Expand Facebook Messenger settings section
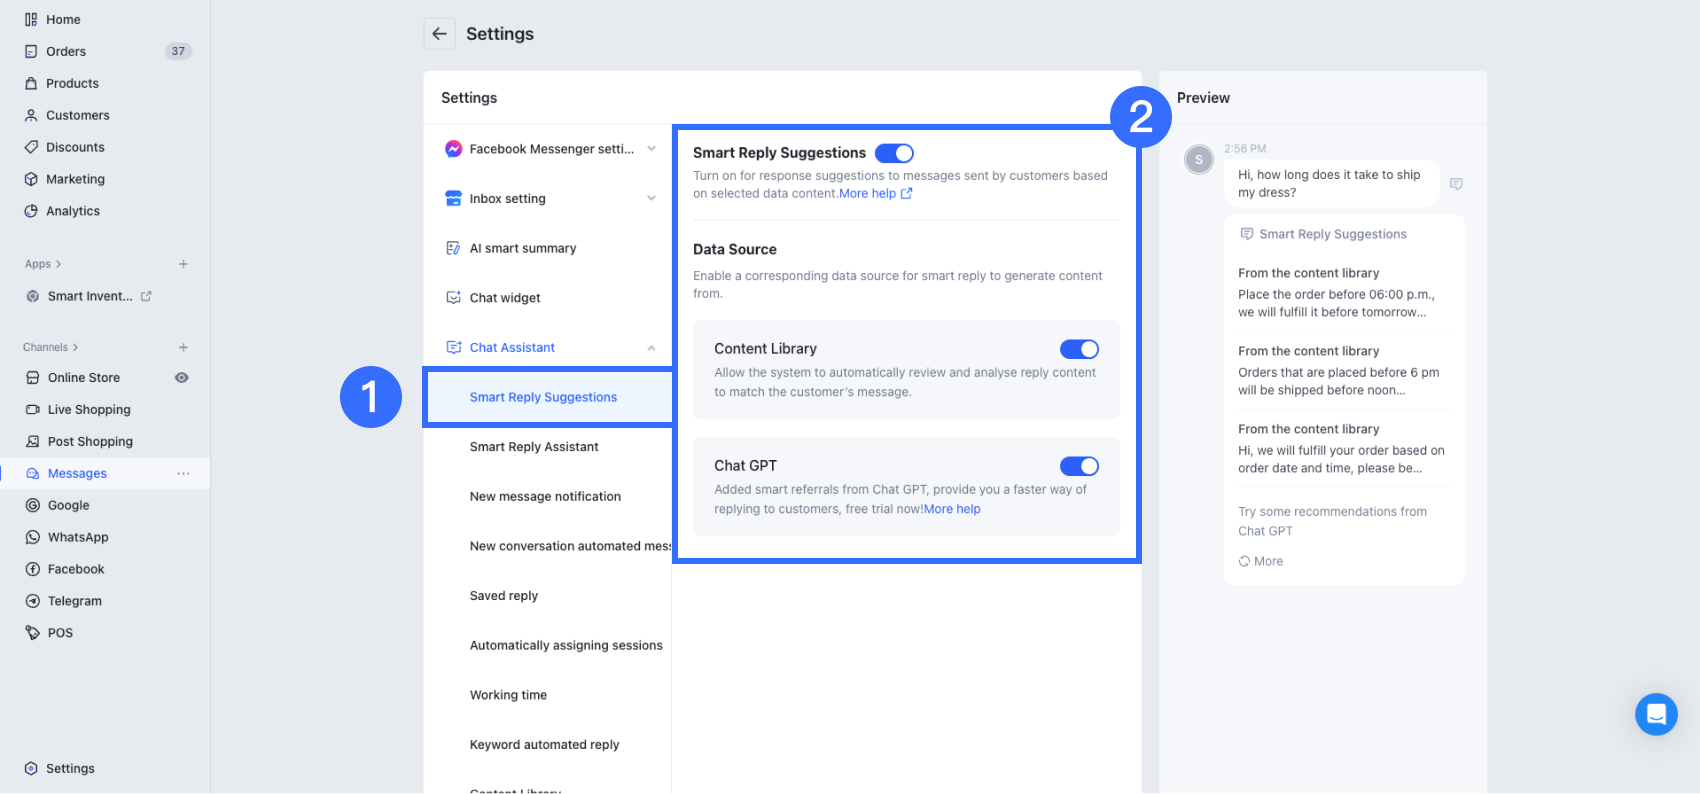 click(651, 149)
